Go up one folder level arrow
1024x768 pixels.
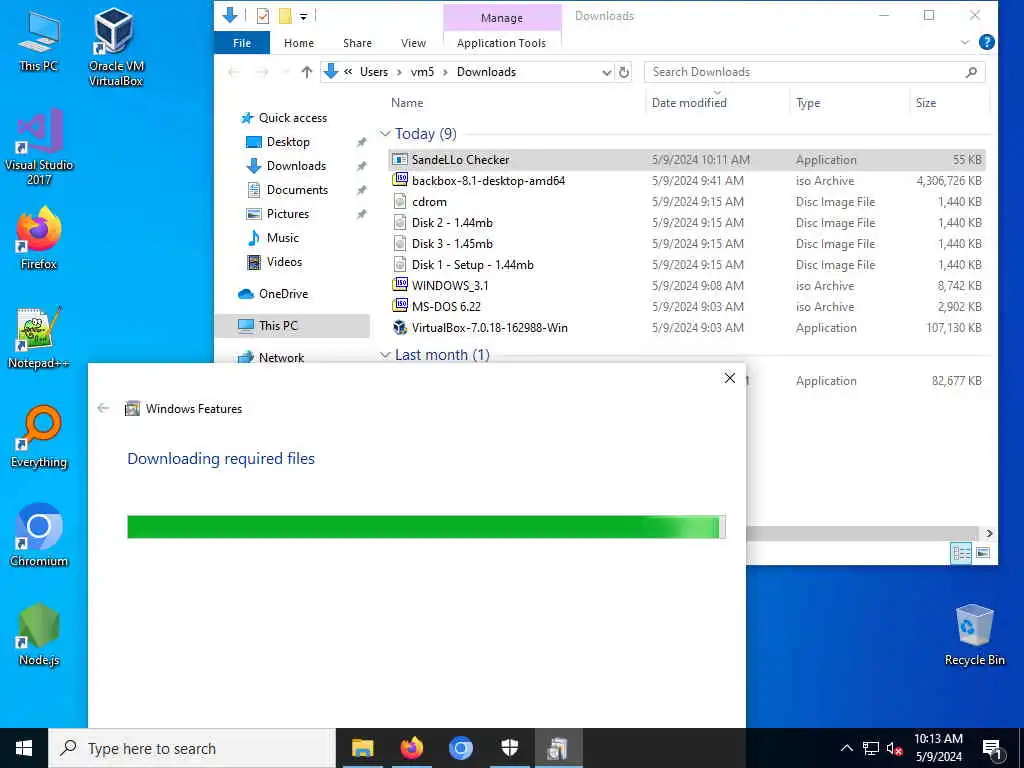(306, 72)
